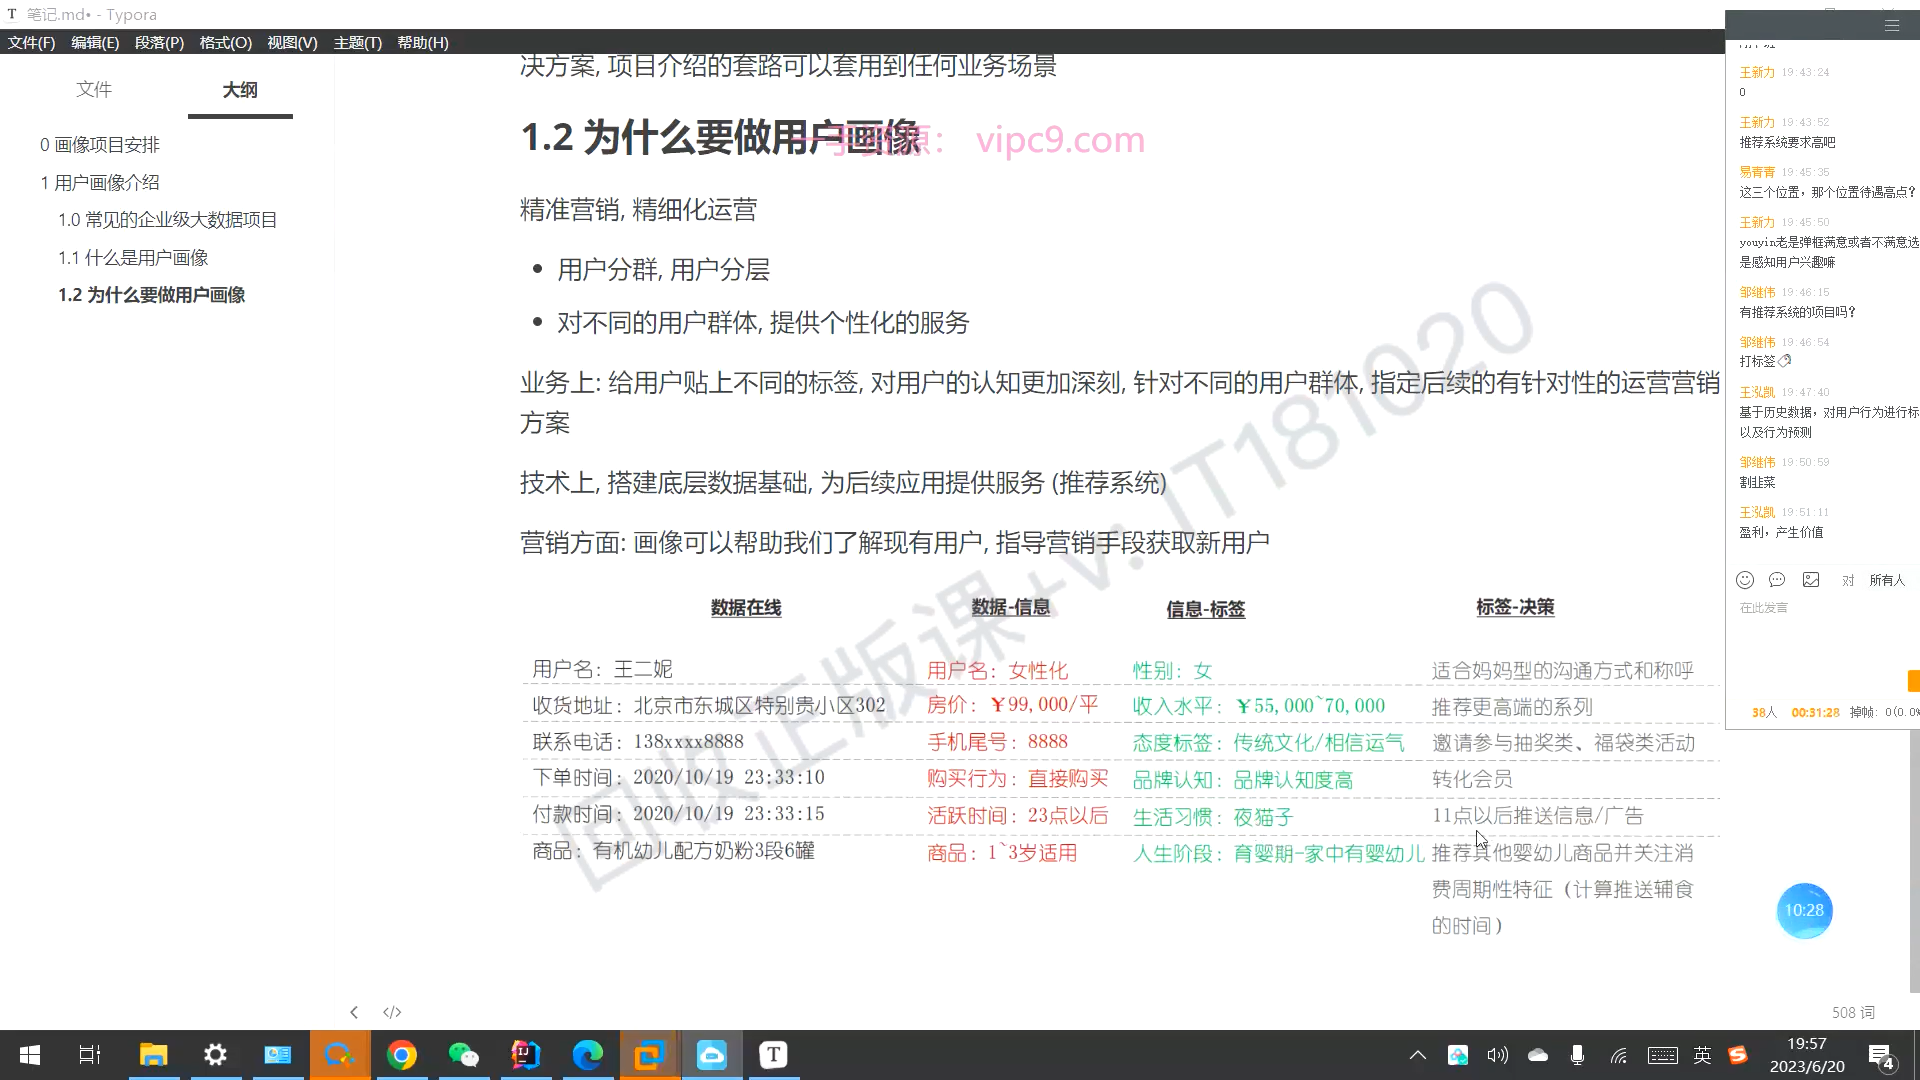This screenshot has height=1080, width=1920.
Task: Click the speech bubble icon in chat
Action: click(1777, 580)
